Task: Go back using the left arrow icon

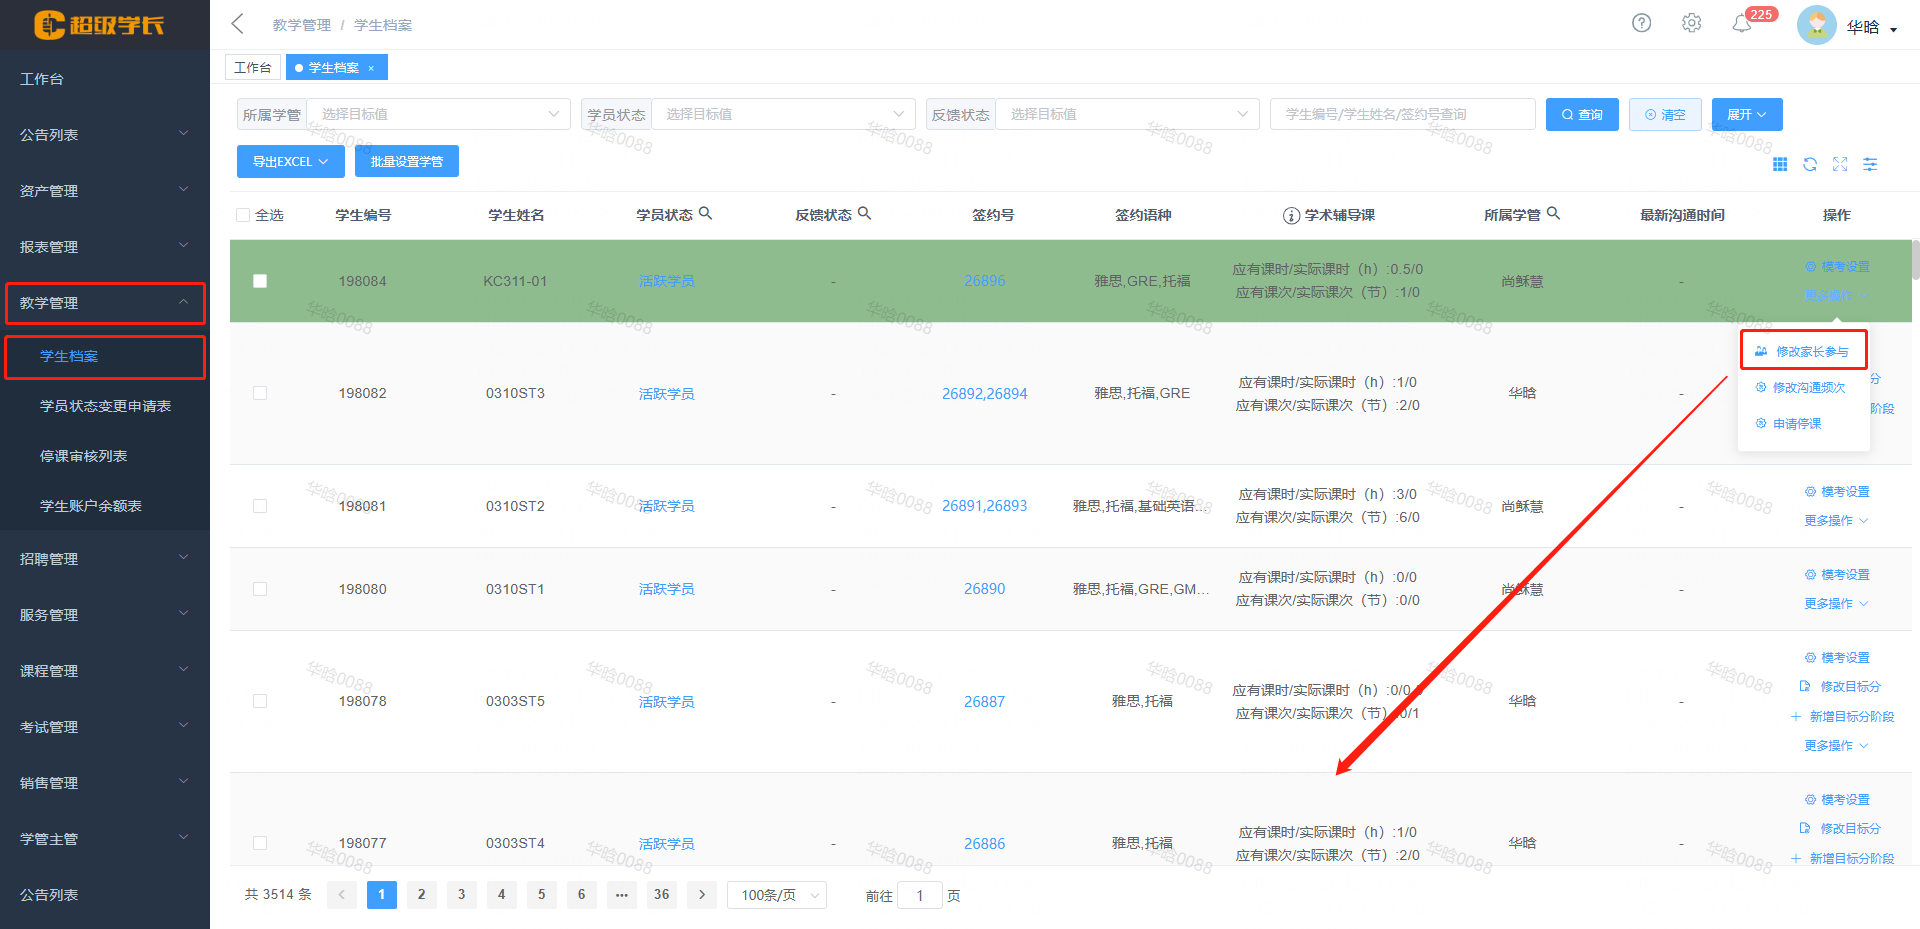Action: coord(237,24)
